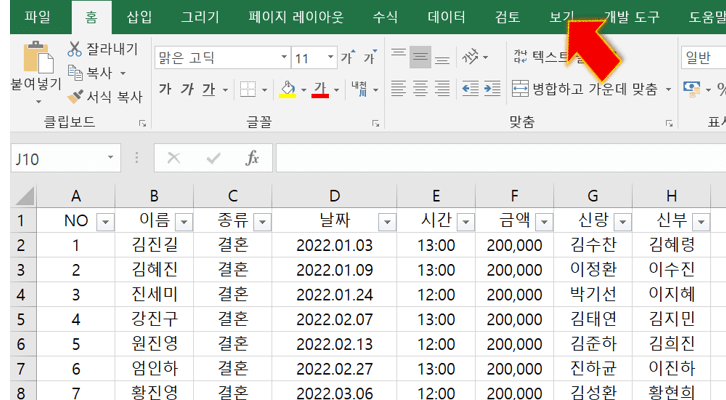Open the 이름 column filter dropdown
The width and height of the screenshot is (726, 400).
pos(184,222)
